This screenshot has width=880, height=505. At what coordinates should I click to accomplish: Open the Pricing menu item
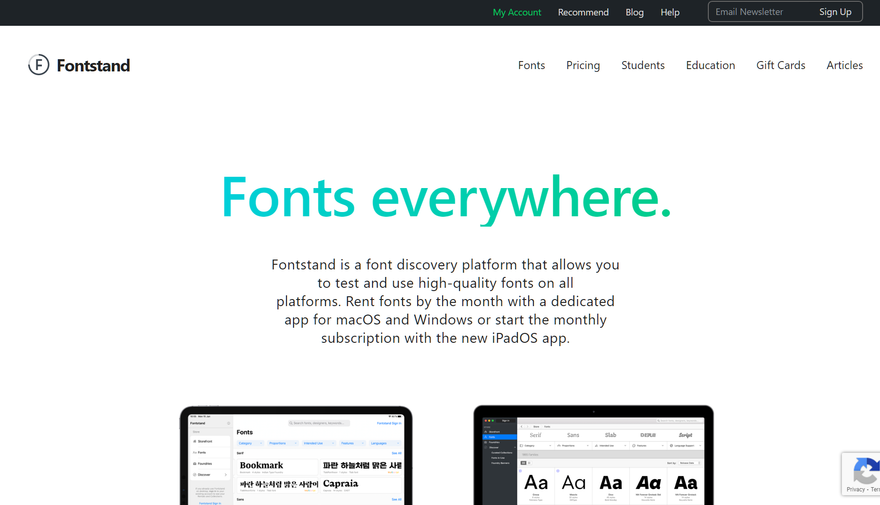[583, 65]
